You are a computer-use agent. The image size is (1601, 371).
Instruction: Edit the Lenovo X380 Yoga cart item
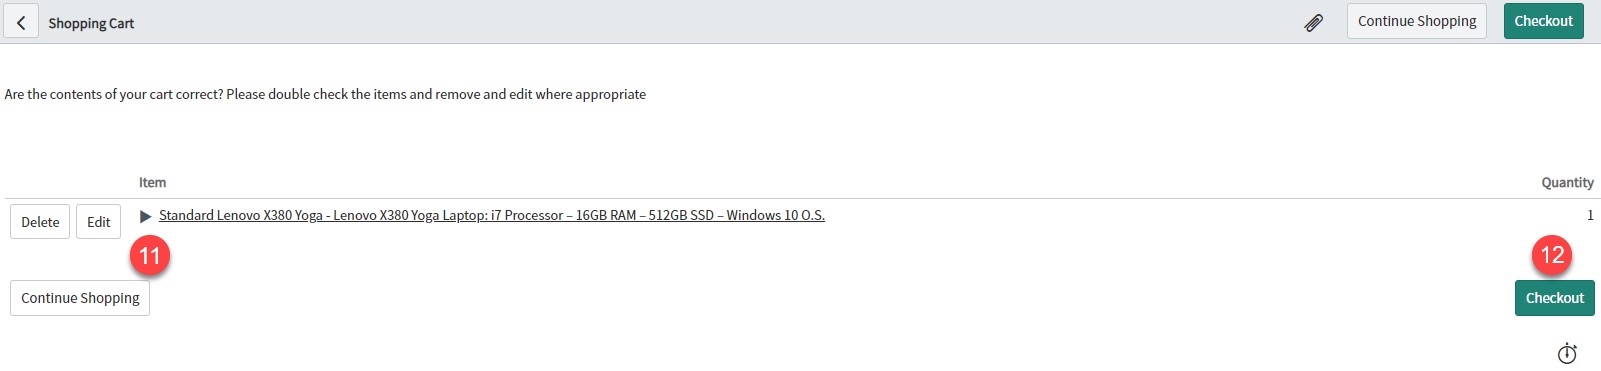98,222
